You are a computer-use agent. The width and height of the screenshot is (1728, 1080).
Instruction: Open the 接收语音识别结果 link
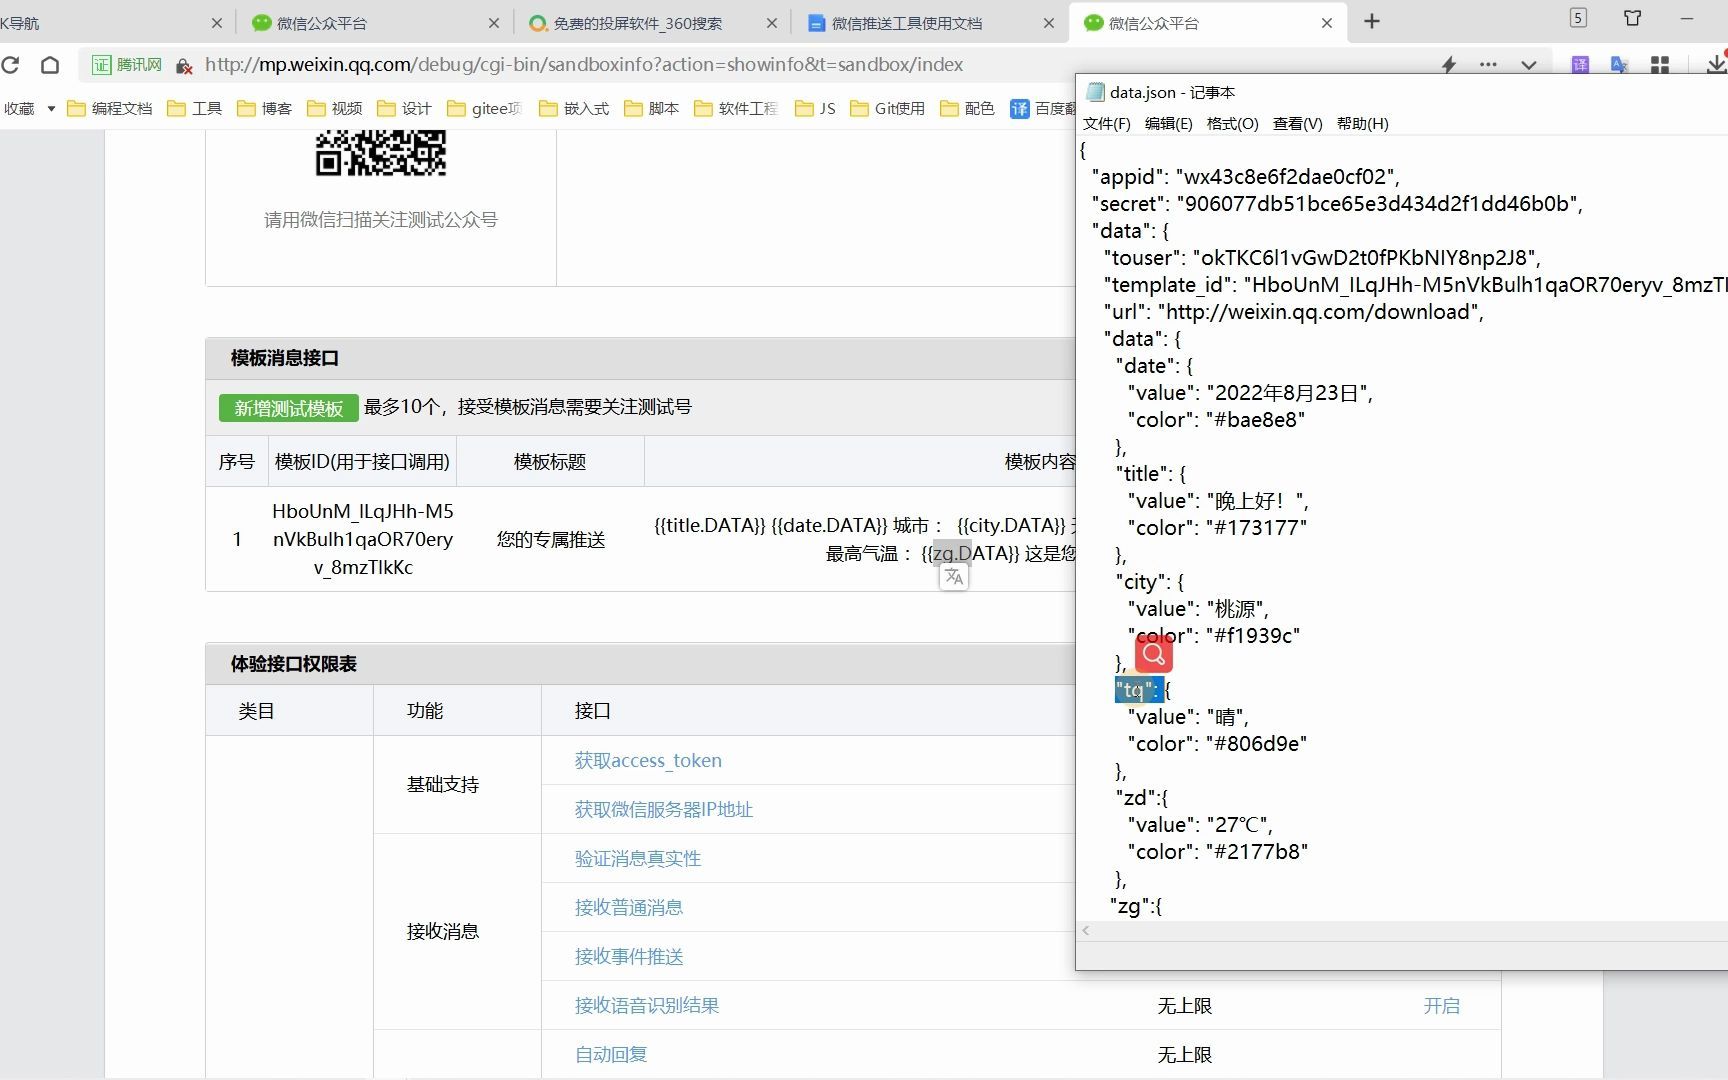point(647,1006)
